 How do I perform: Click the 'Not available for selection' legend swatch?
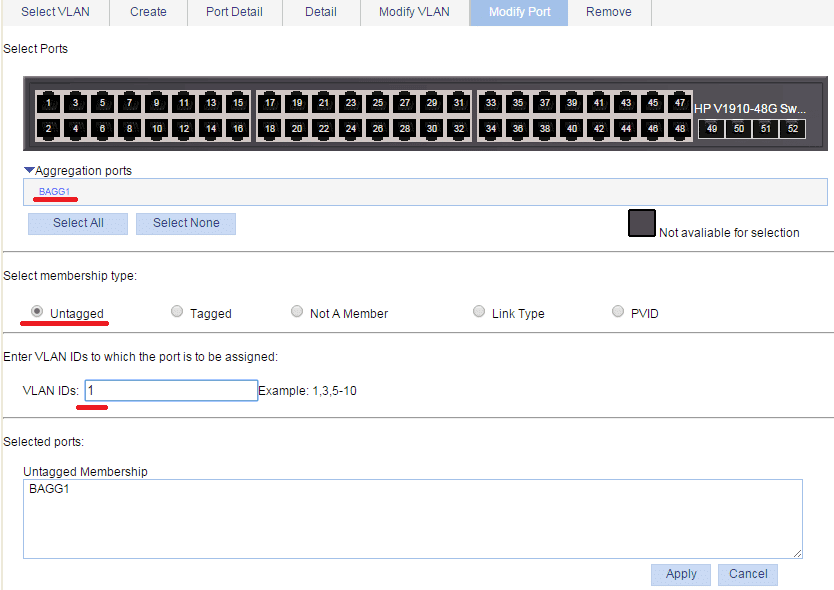642,223
